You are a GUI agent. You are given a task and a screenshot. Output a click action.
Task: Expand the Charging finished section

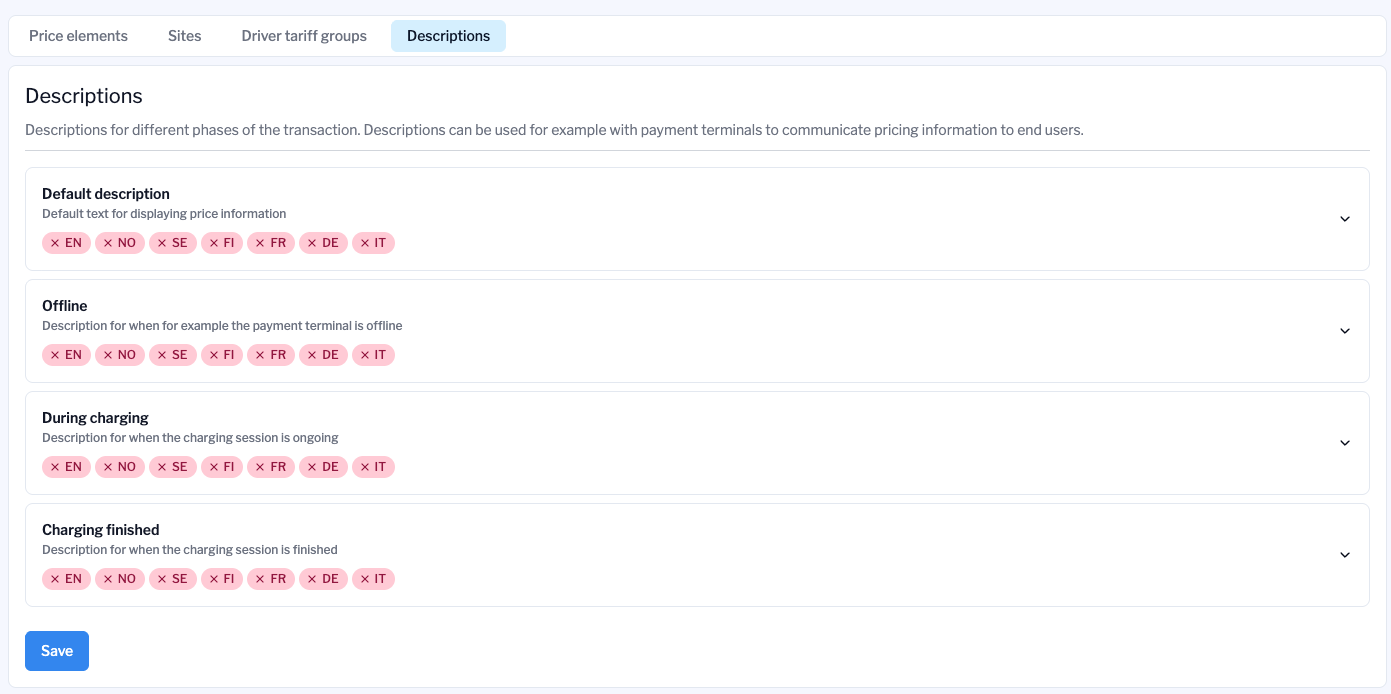coord(1345,555)
